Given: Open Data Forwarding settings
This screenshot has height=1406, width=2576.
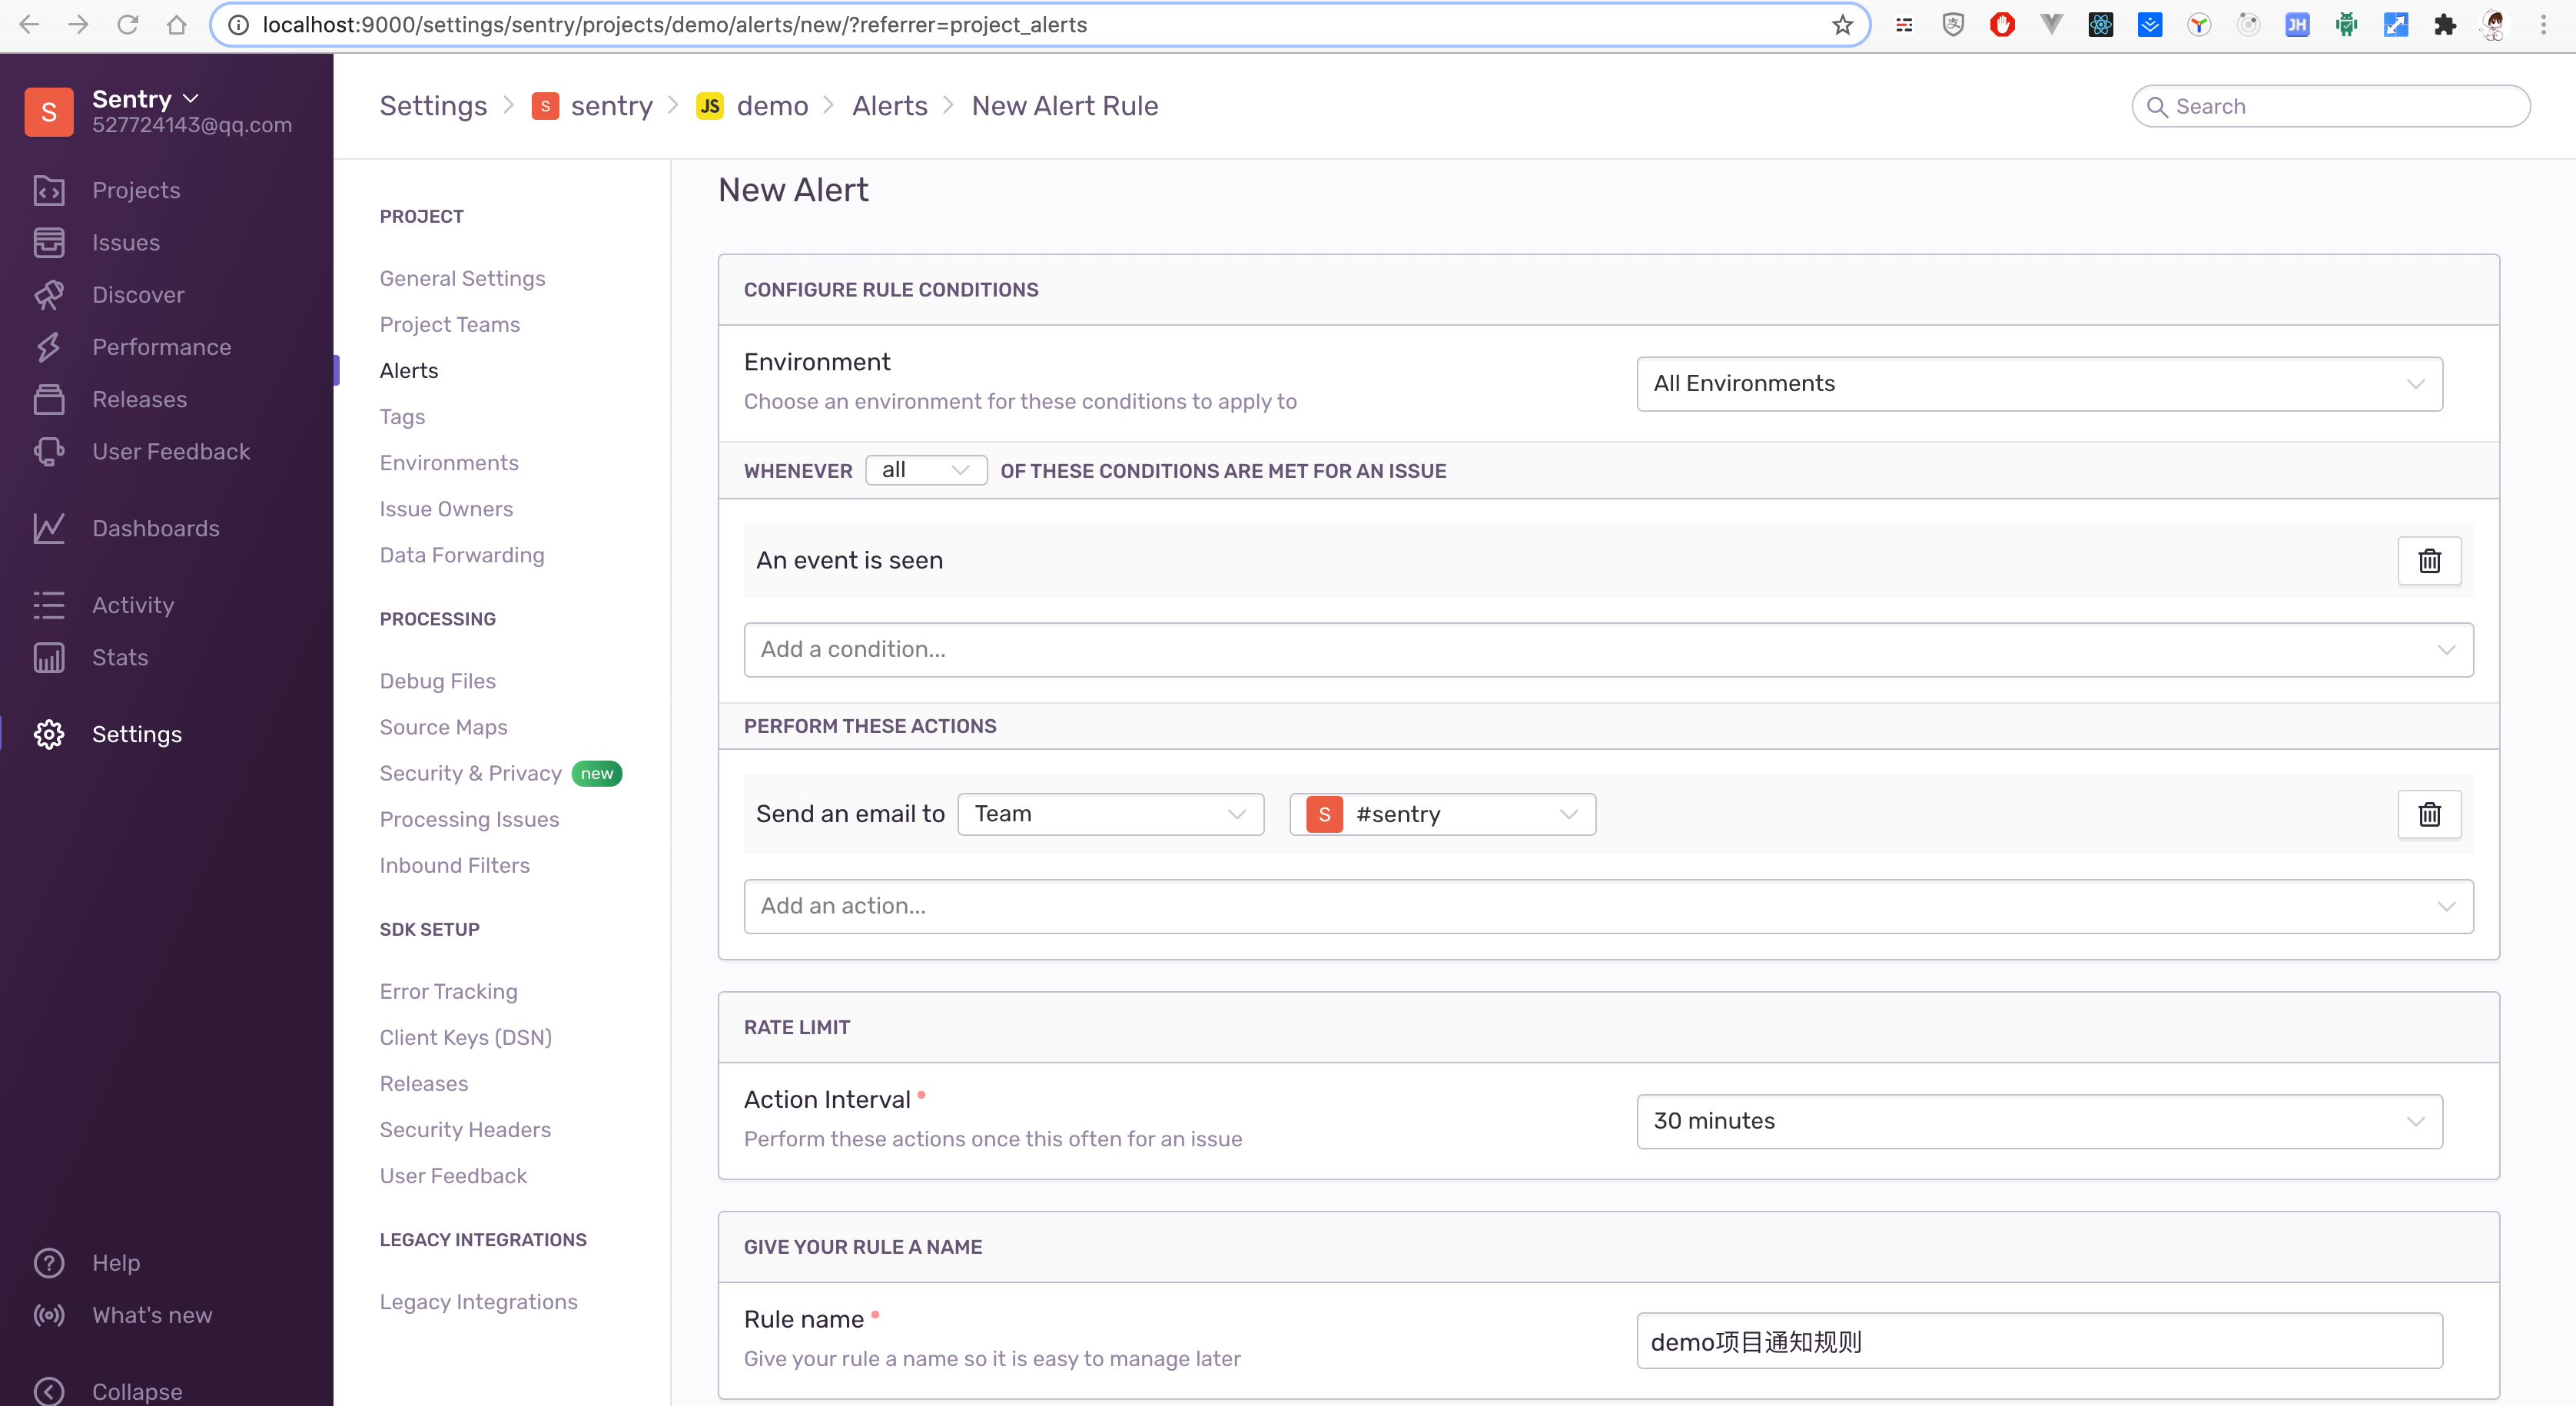Looking at the screenshot, I should pos(462,555).
